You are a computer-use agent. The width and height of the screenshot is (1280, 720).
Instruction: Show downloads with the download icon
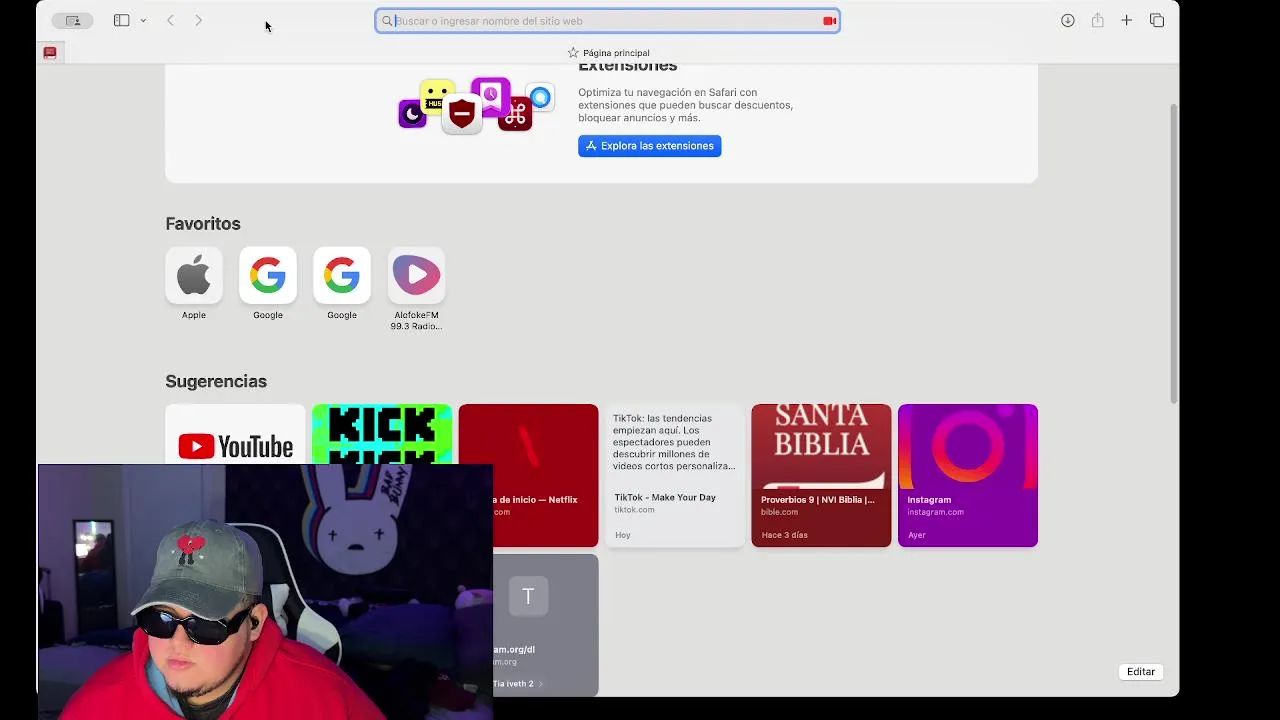(x=1068, y=20)
